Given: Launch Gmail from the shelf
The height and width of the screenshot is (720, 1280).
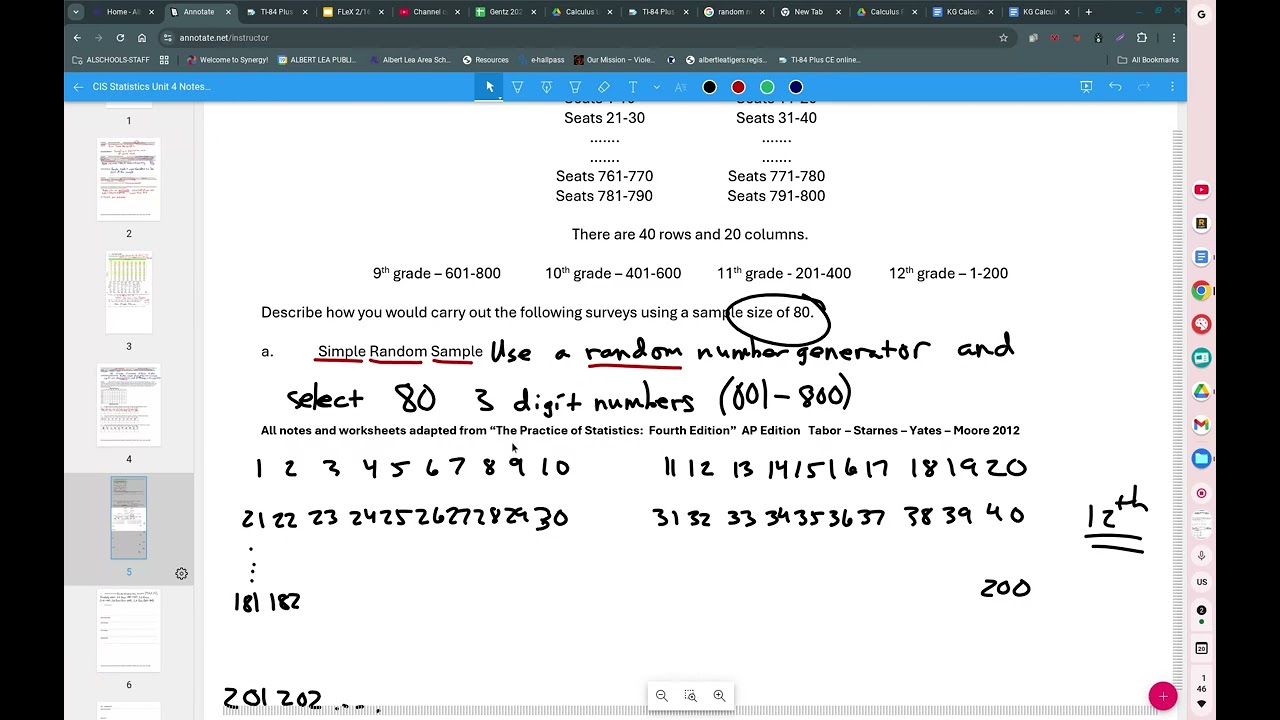Looking at the screenshot, I should click(1201, 425).
